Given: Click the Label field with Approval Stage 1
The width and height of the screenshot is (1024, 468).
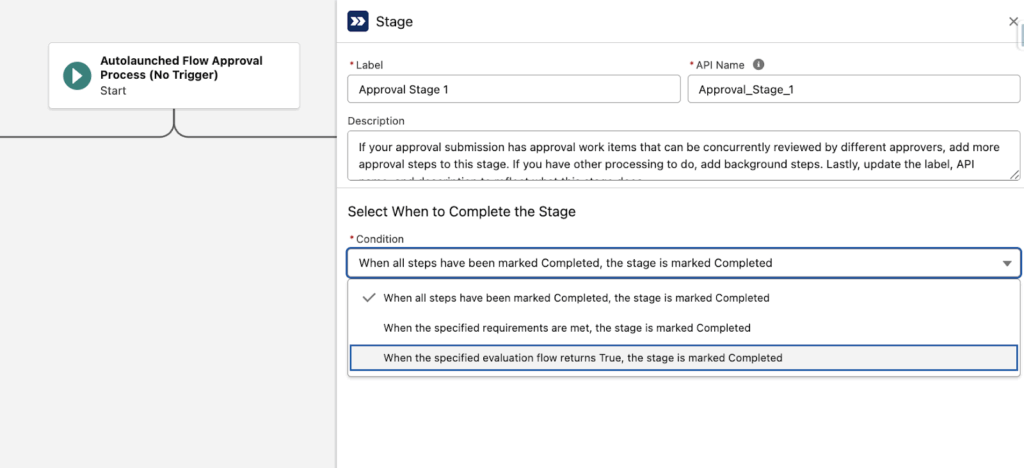Looking at the screenshot, I should click(x=514, y=89).
